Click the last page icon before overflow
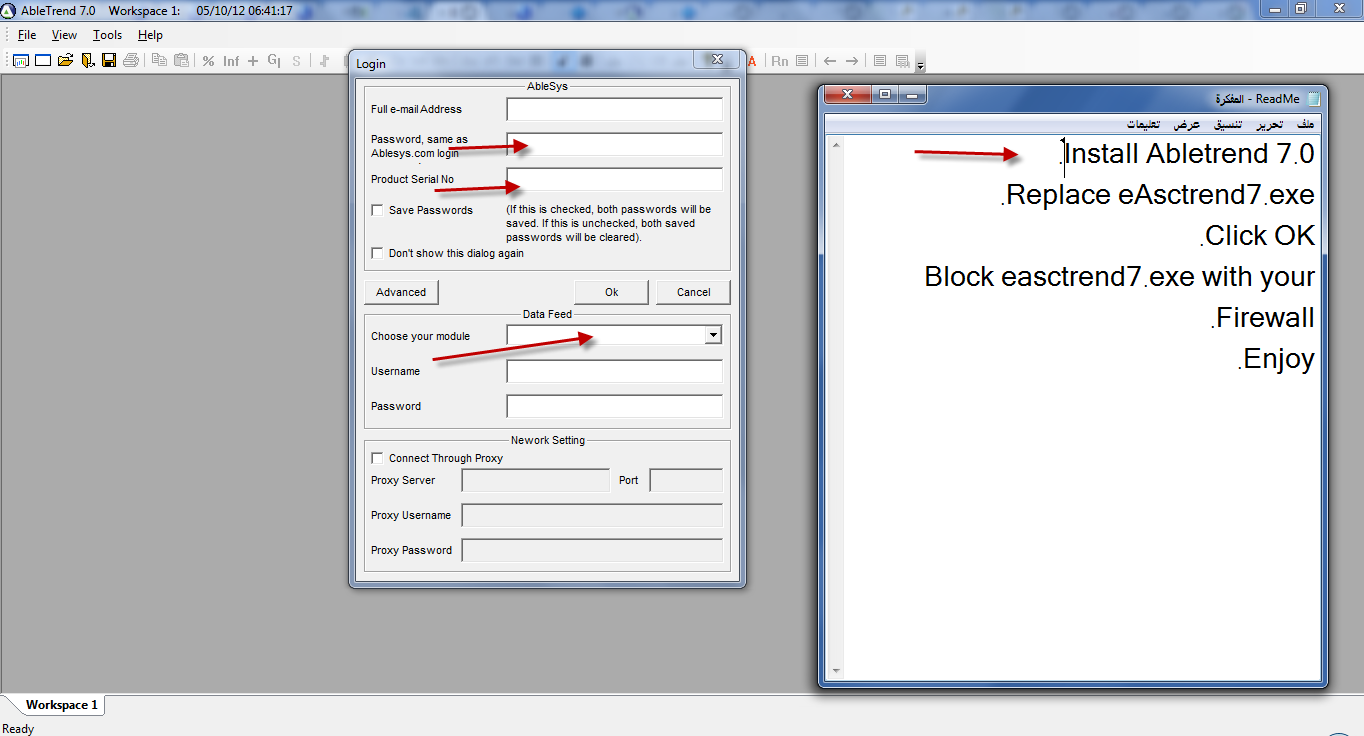The image size is (1364, 736). (x=902, y=61)
